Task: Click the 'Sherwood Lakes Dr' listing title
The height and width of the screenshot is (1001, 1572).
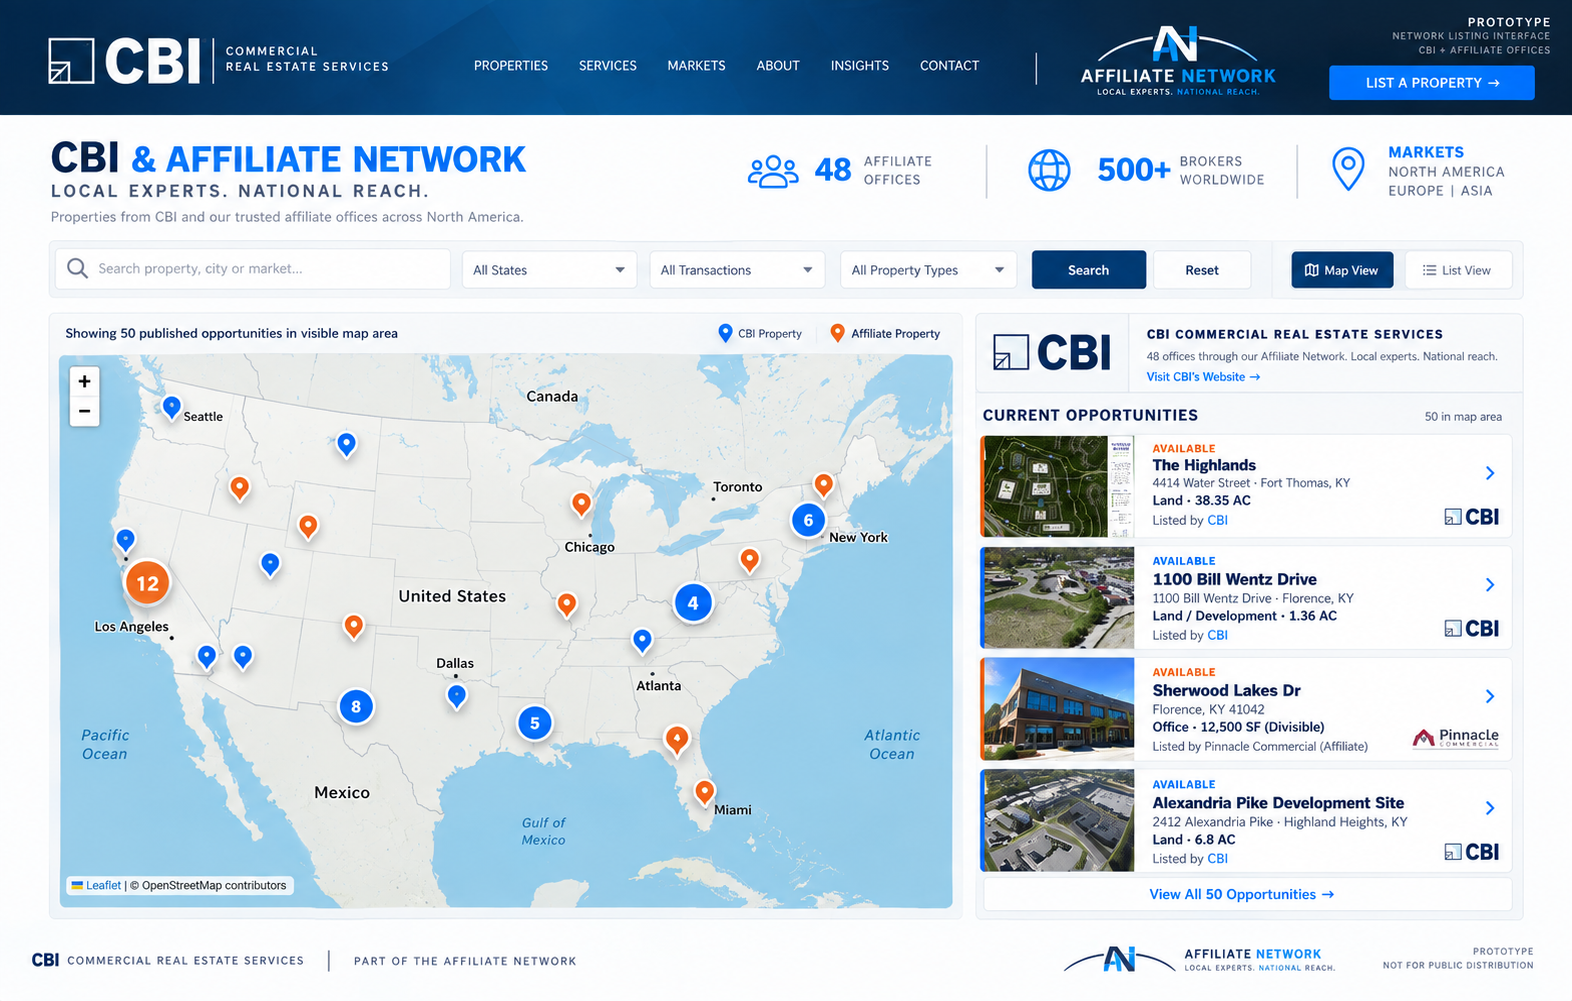Action: point(1226,691)
